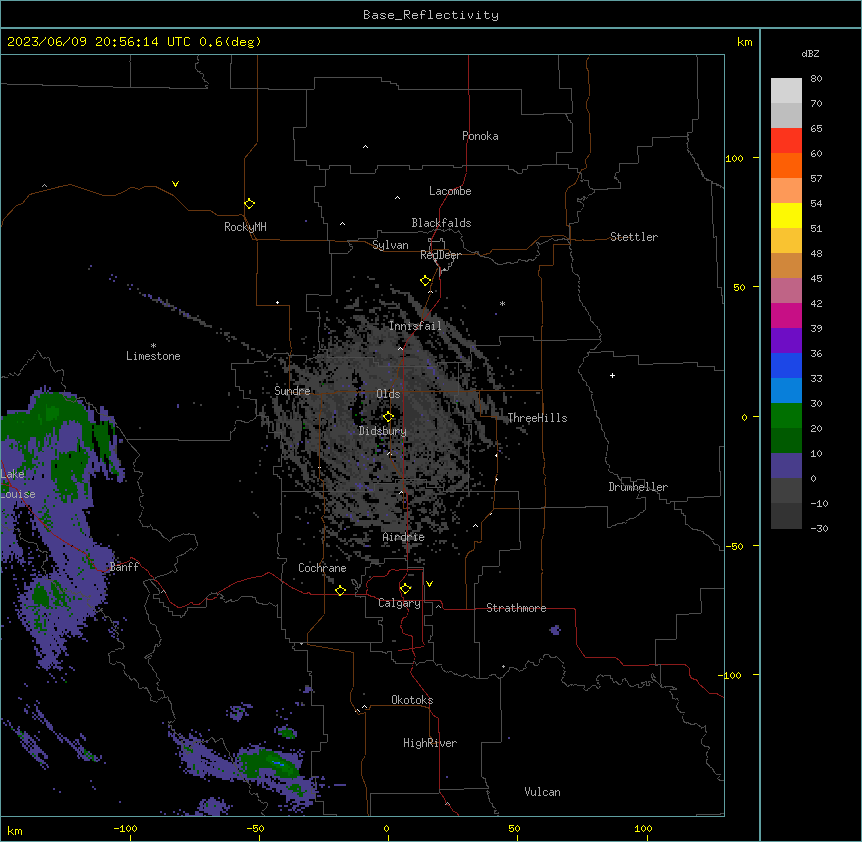The height and width of the screenshot is (842, 862).
Task: Click the yellow marker below Cochrane
Action: [x=340, y=590]
